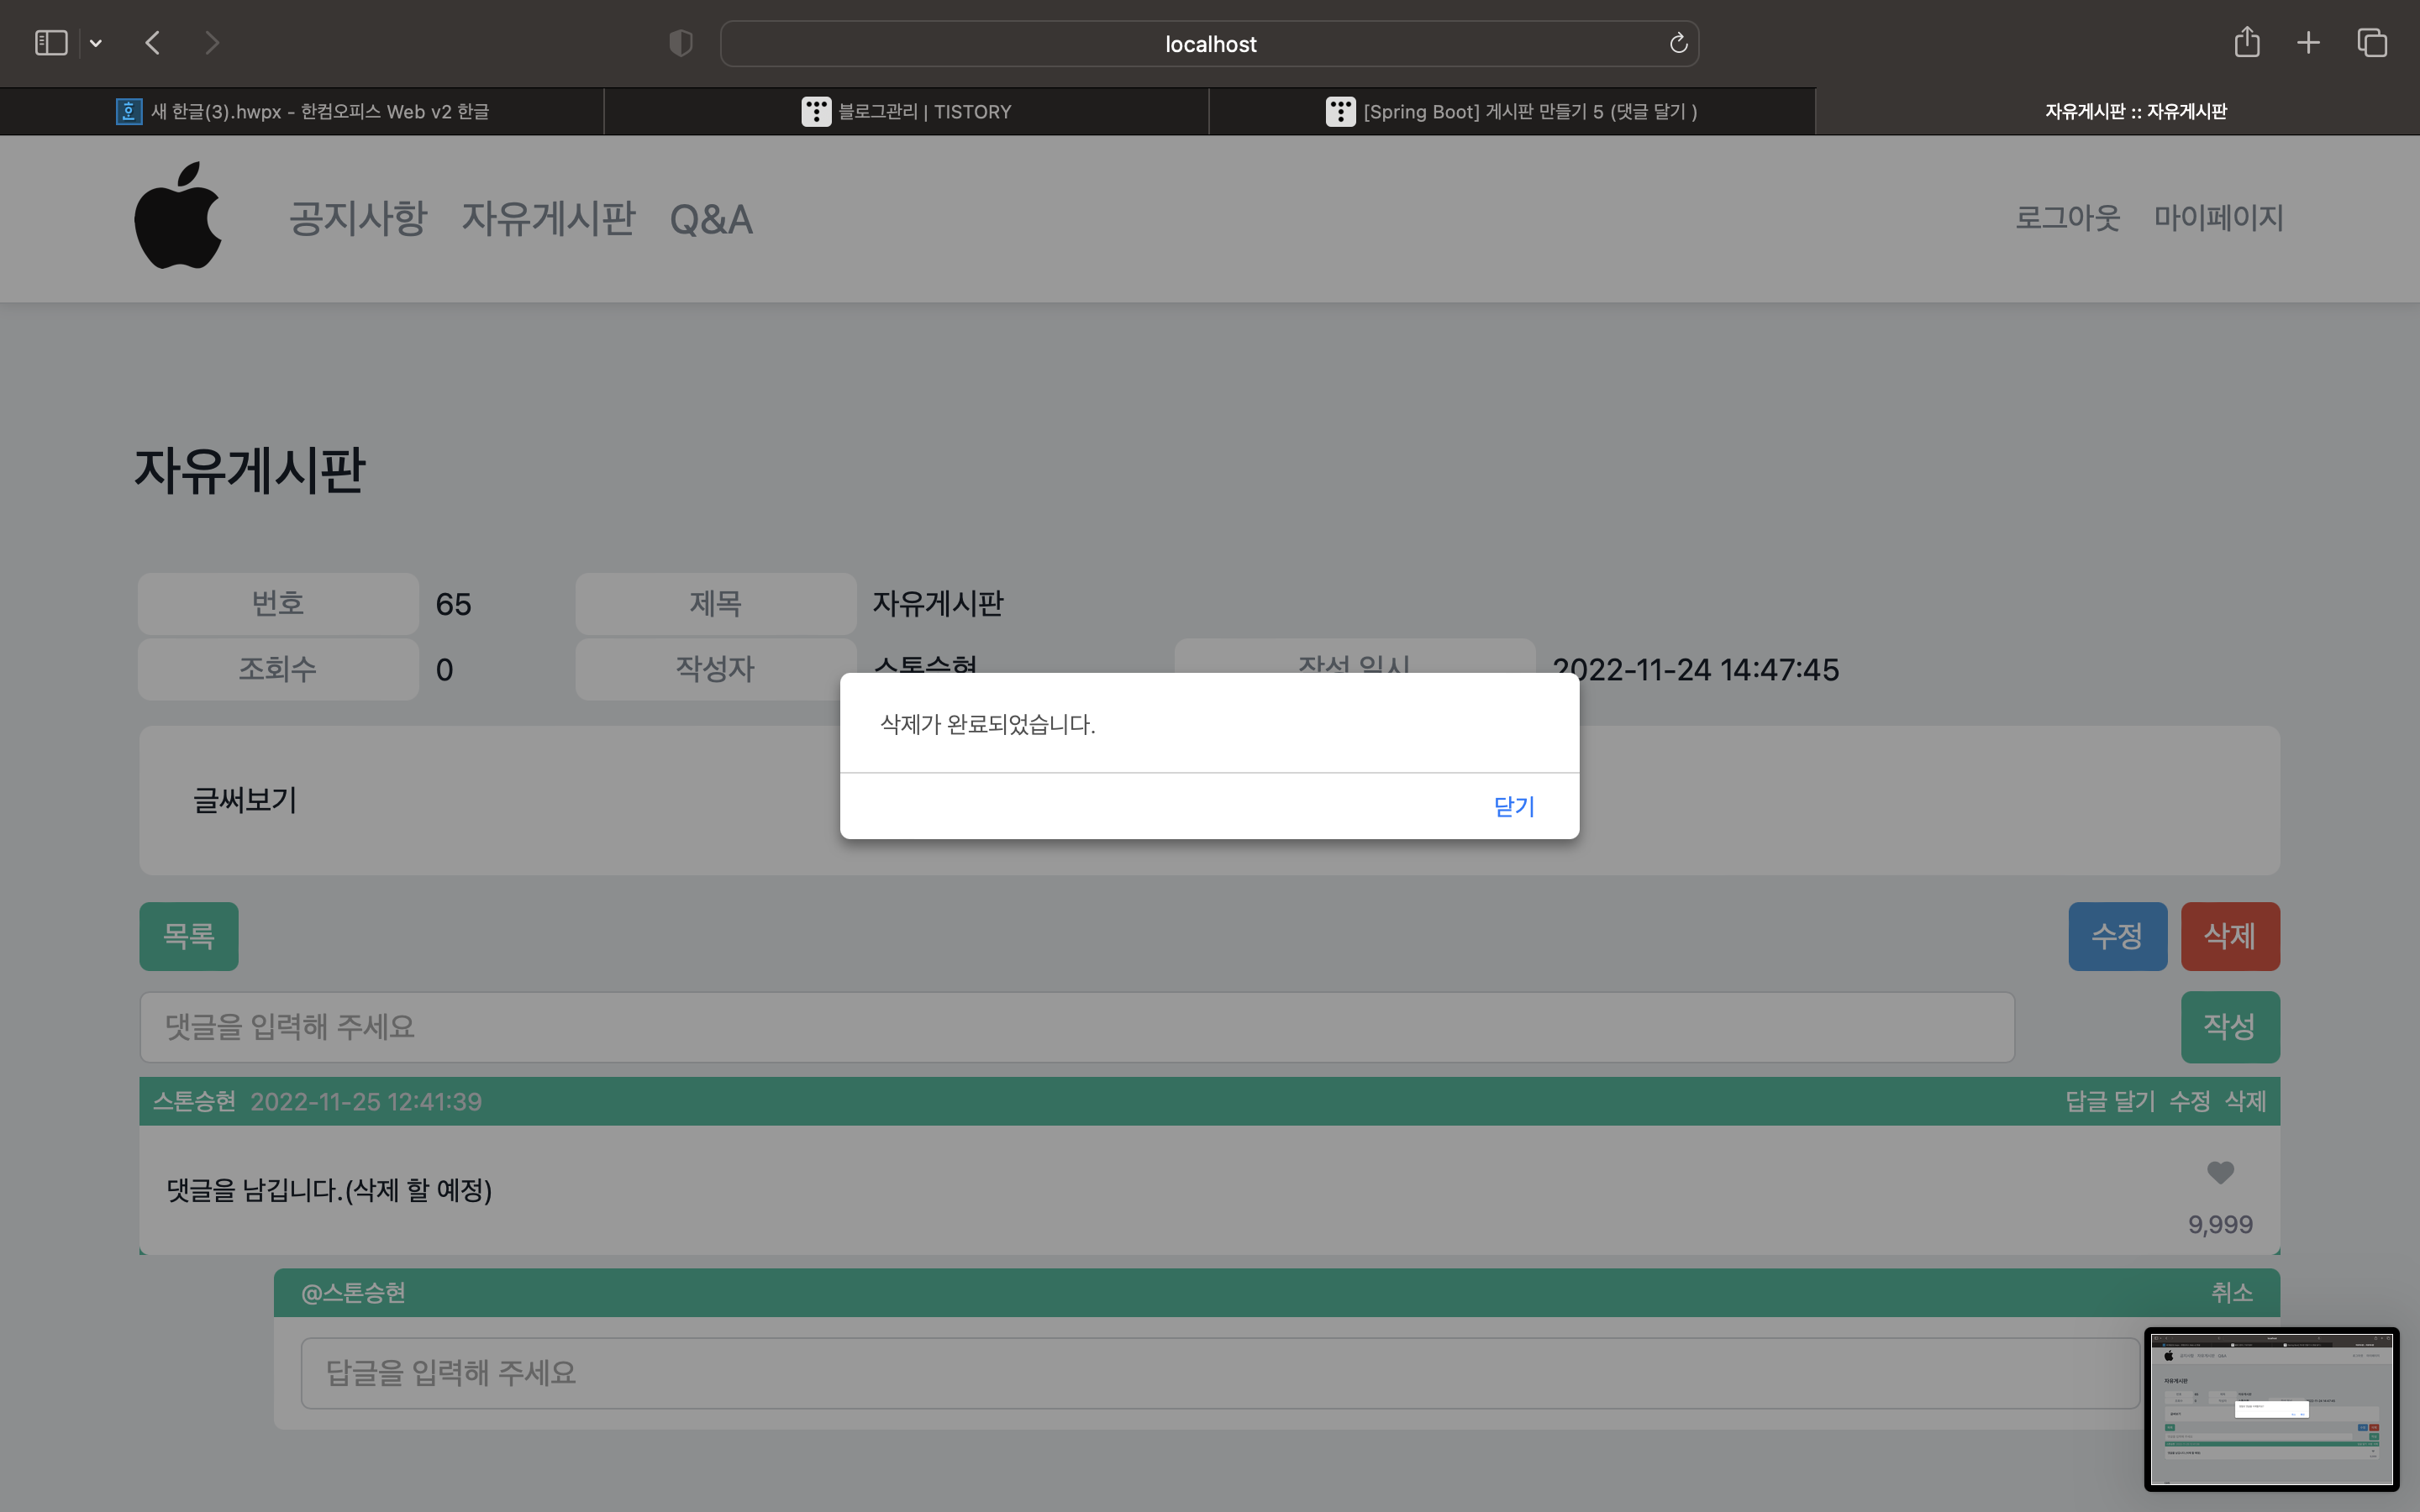
Task: Switch to the 블로그관리 TISTORY tab
Action: click(907, 111)
